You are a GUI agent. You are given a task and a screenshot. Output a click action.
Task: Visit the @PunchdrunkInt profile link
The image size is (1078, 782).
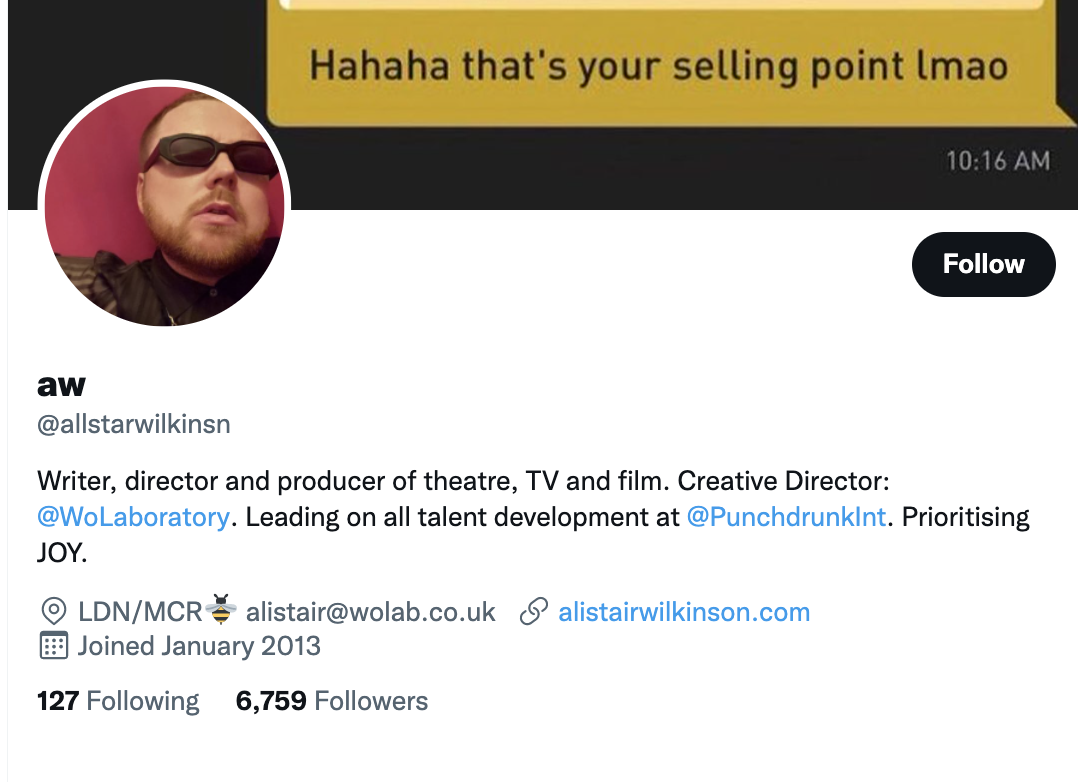point(787,518)
